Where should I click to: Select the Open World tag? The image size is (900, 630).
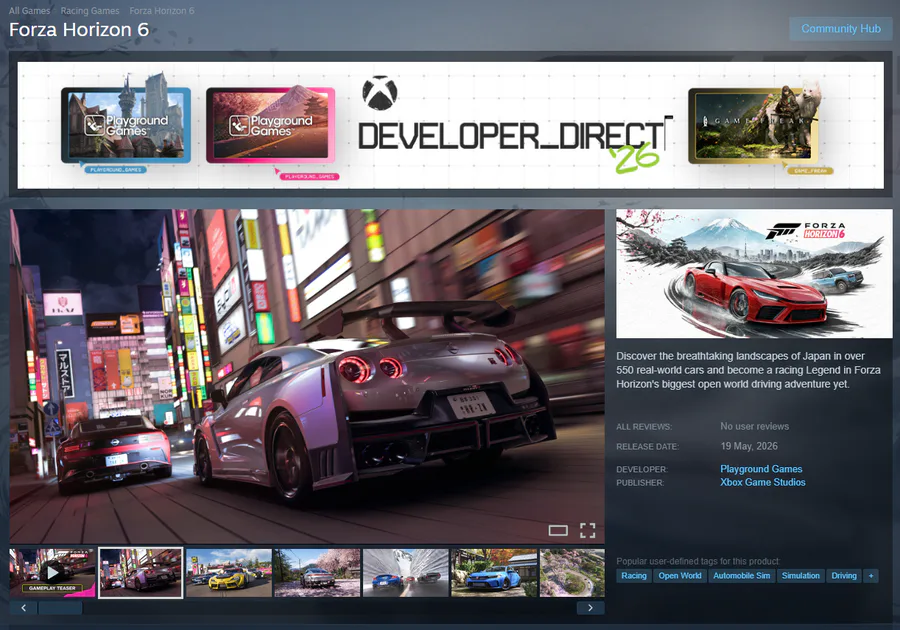680,575
